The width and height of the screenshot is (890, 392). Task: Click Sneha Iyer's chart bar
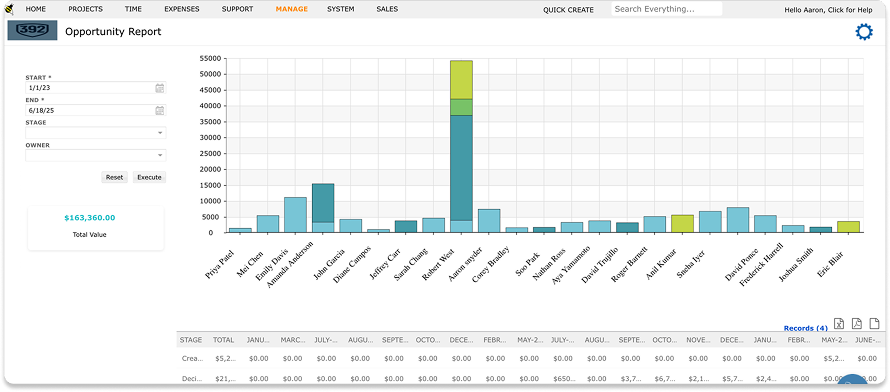(710, 222)
